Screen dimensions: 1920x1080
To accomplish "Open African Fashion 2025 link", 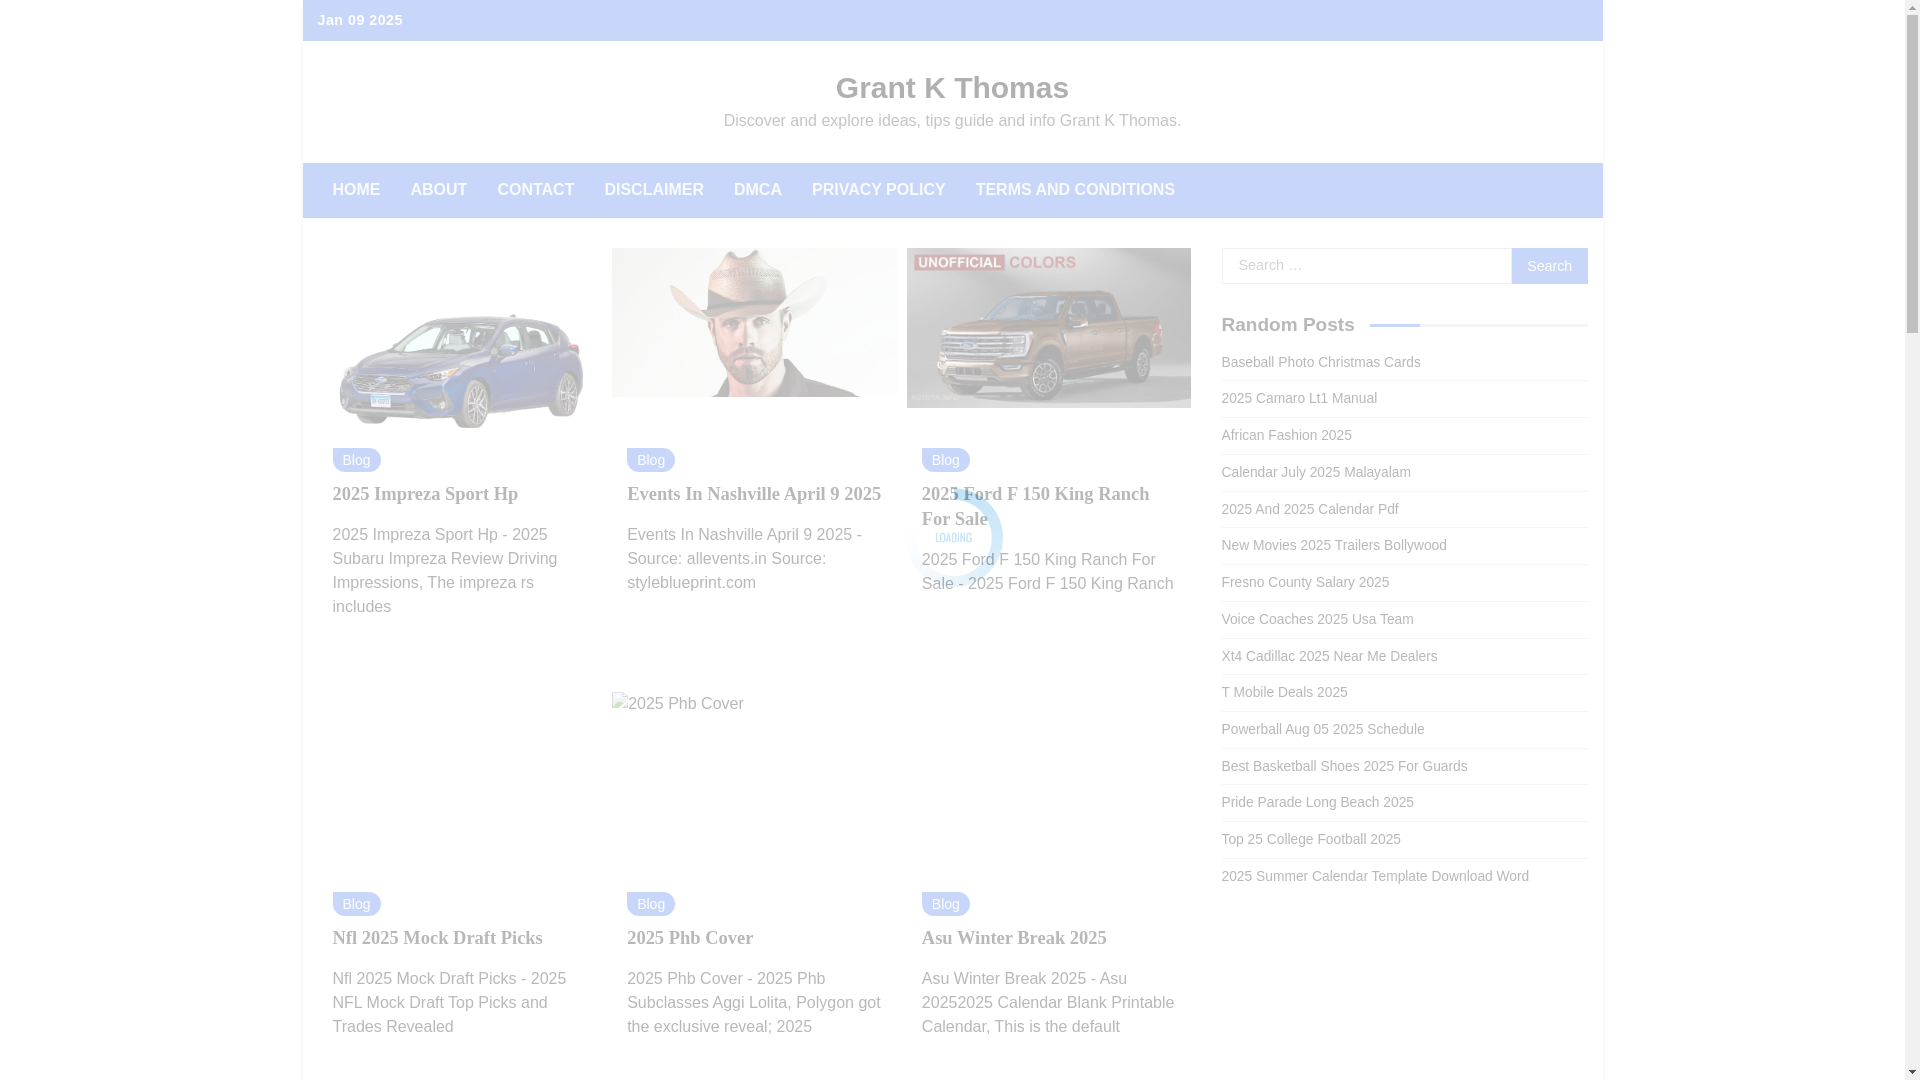I will (x=1286, y=435).
